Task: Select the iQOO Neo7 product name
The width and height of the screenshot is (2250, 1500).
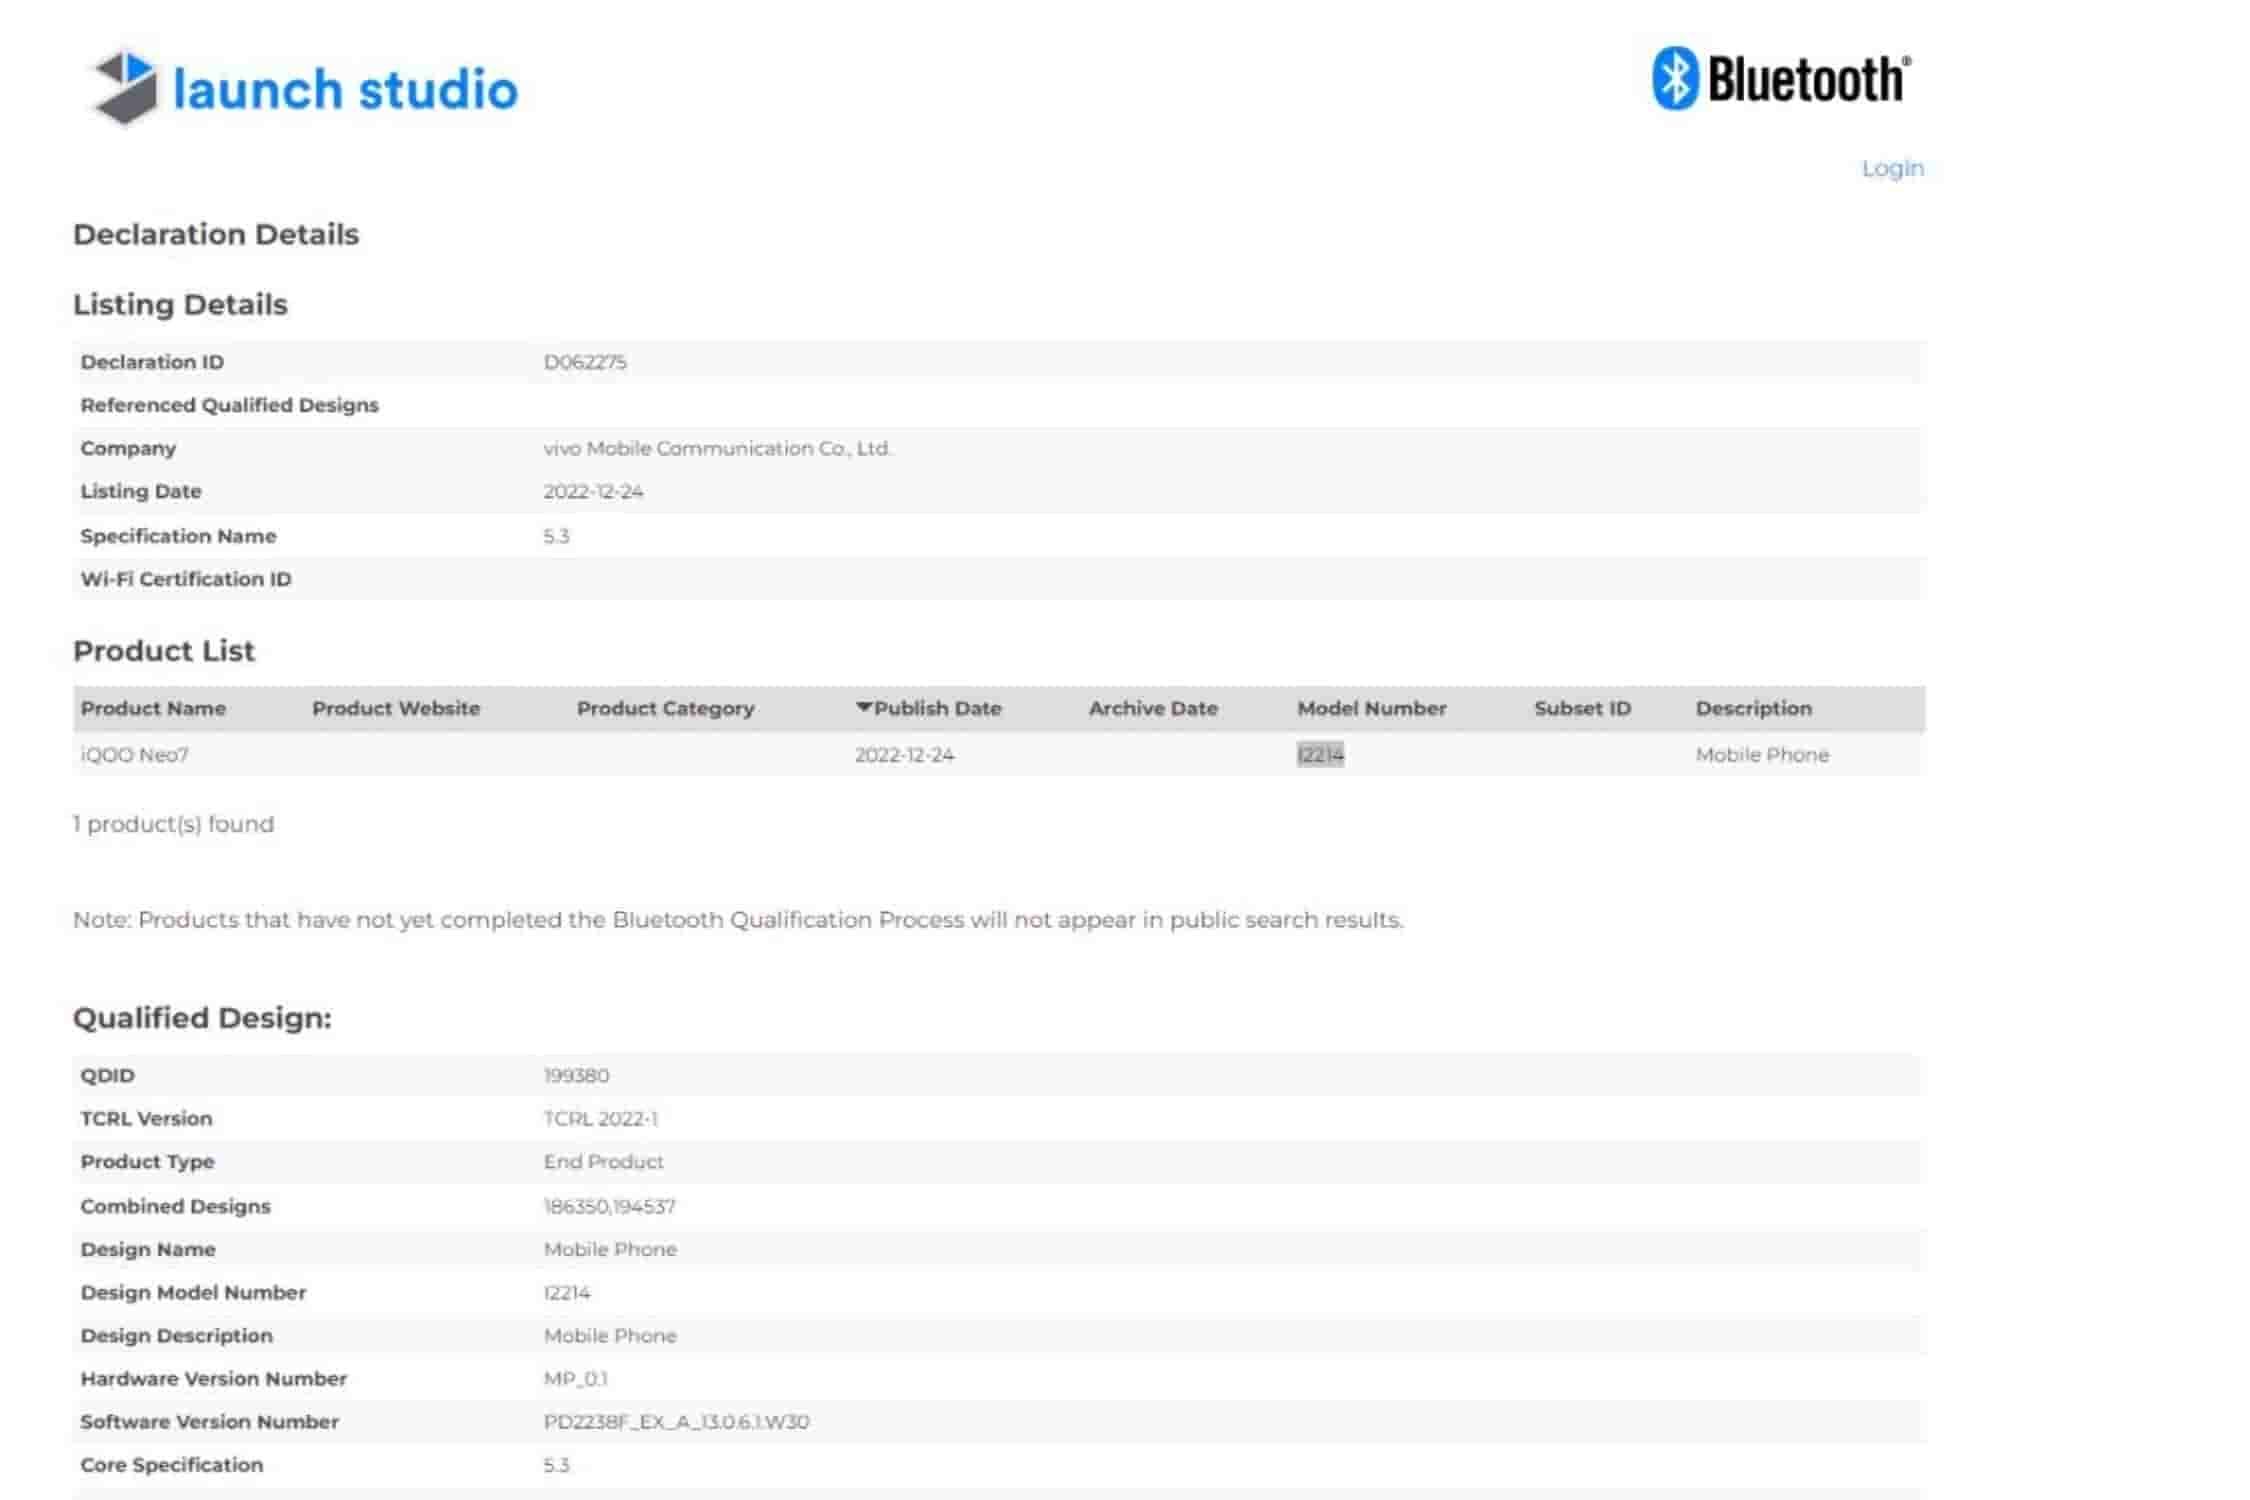Action: 133,755
